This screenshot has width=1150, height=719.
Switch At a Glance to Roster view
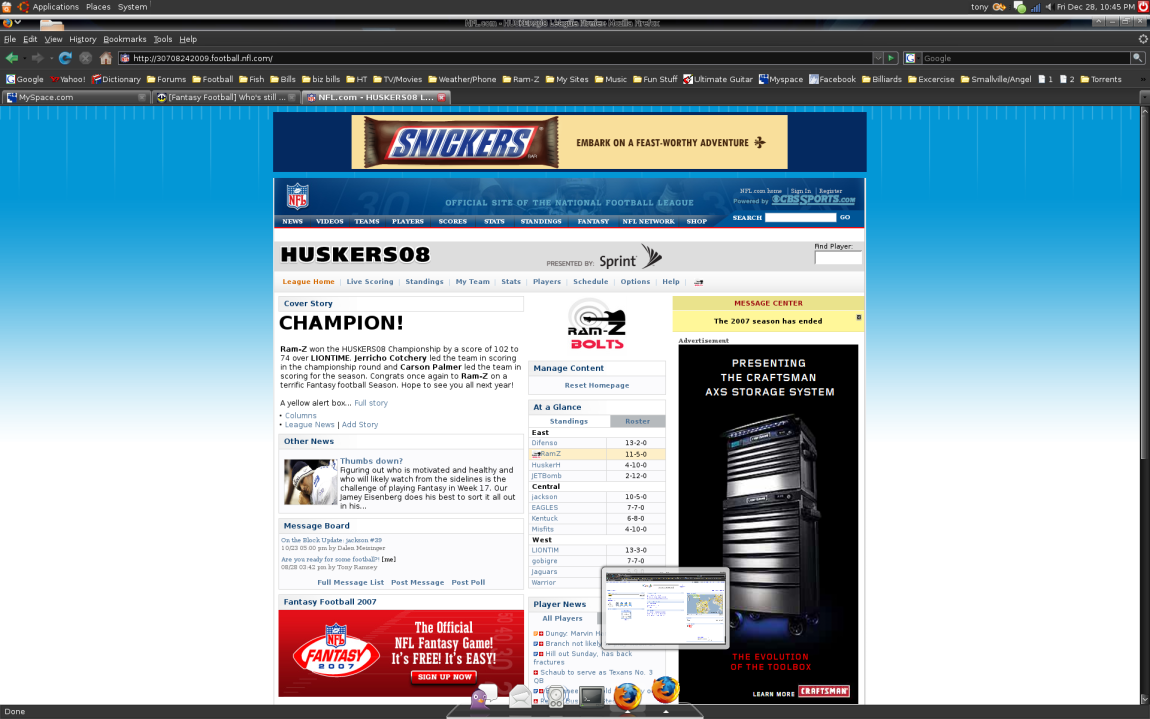637,421
